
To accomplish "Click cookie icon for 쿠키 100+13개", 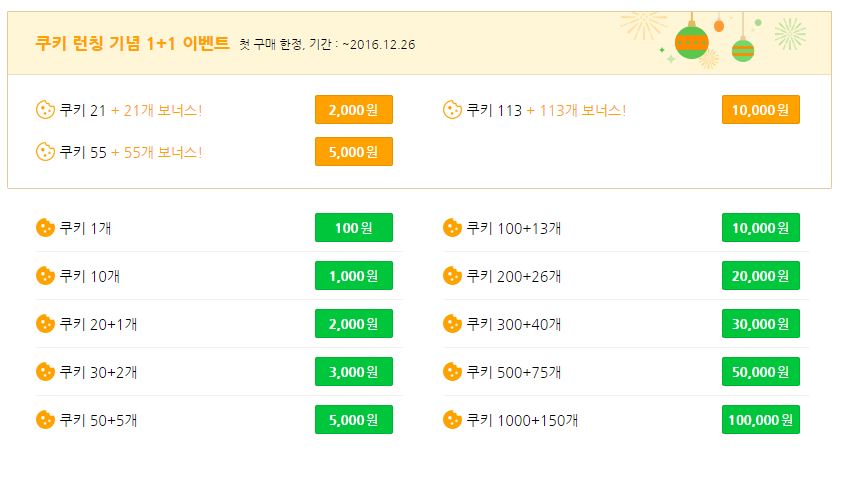I will pyautogui.click(x=452, y=228).
